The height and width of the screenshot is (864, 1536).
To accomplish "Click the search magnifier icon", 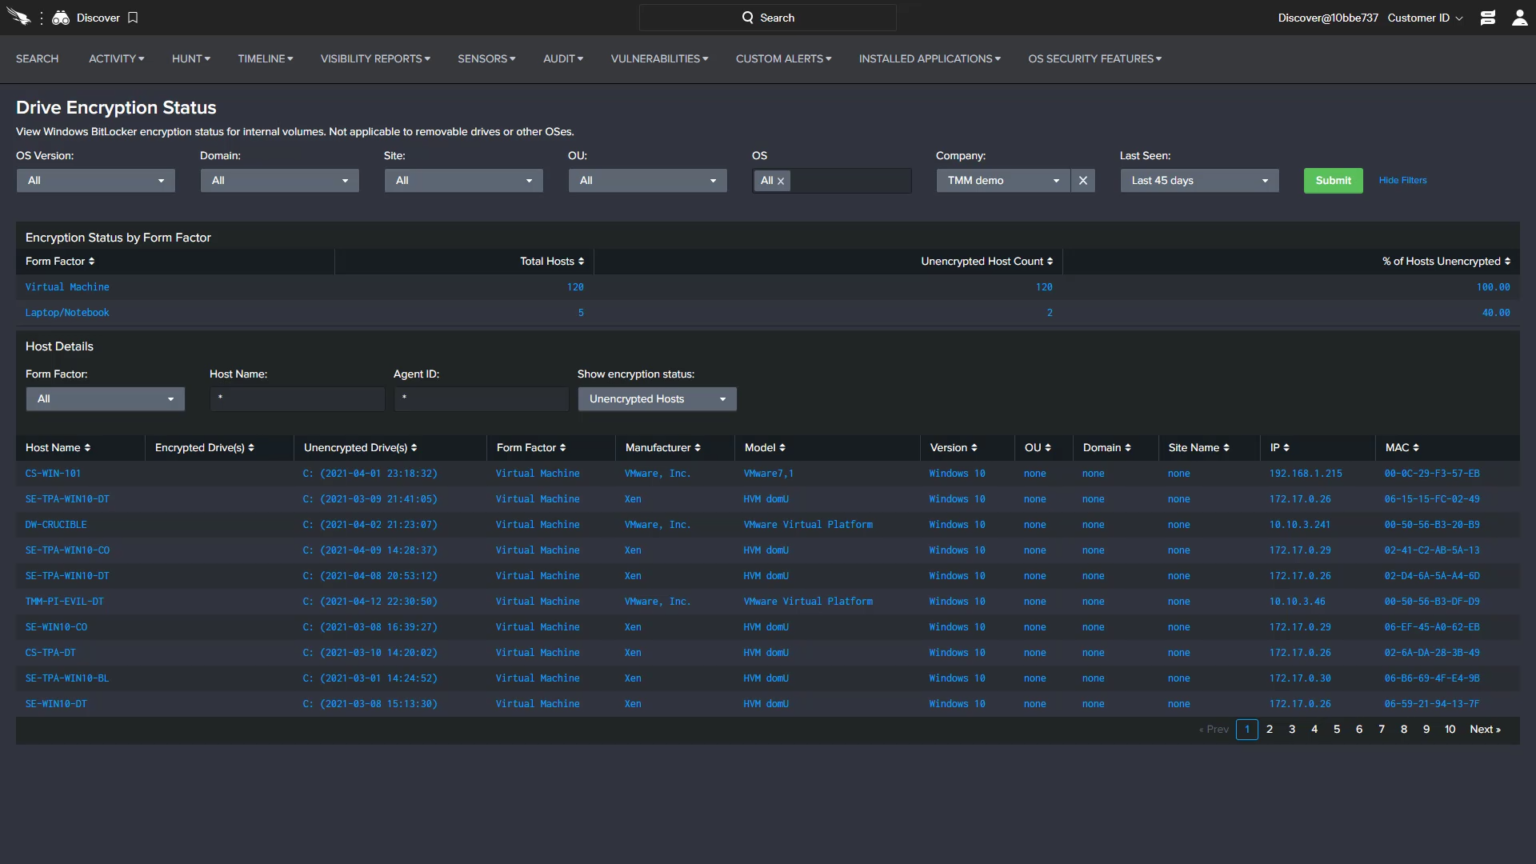I will (747, 17).
